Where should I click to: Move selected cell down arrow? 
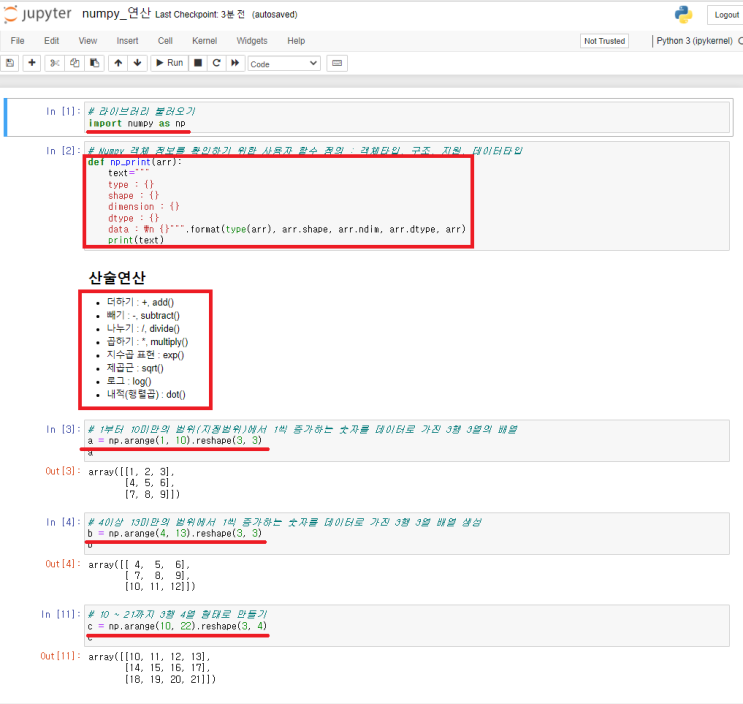coord(137,63)
